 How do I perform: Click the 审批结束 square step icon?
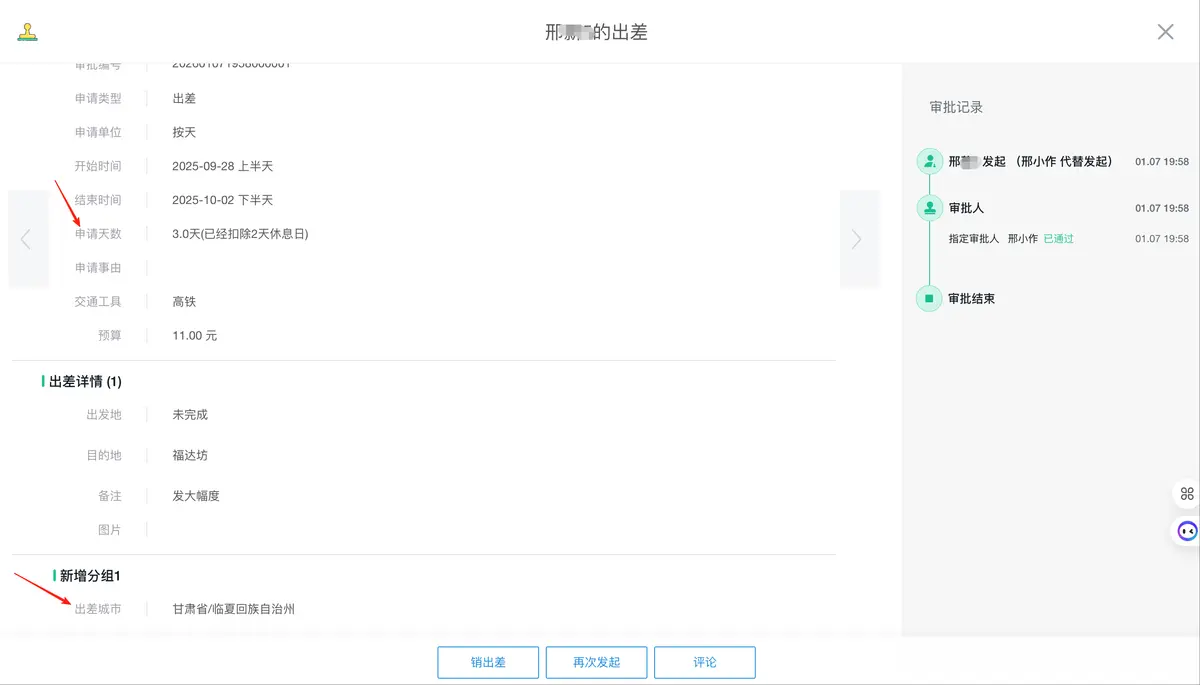point(929,298)
